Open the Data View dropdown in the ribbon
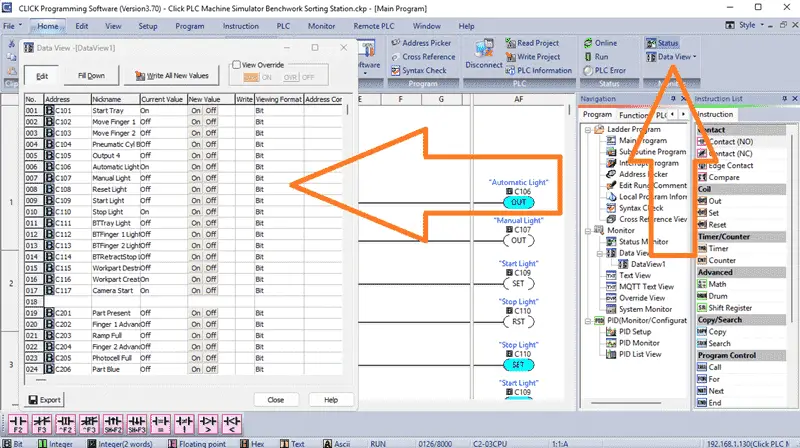 click(694, 57)
